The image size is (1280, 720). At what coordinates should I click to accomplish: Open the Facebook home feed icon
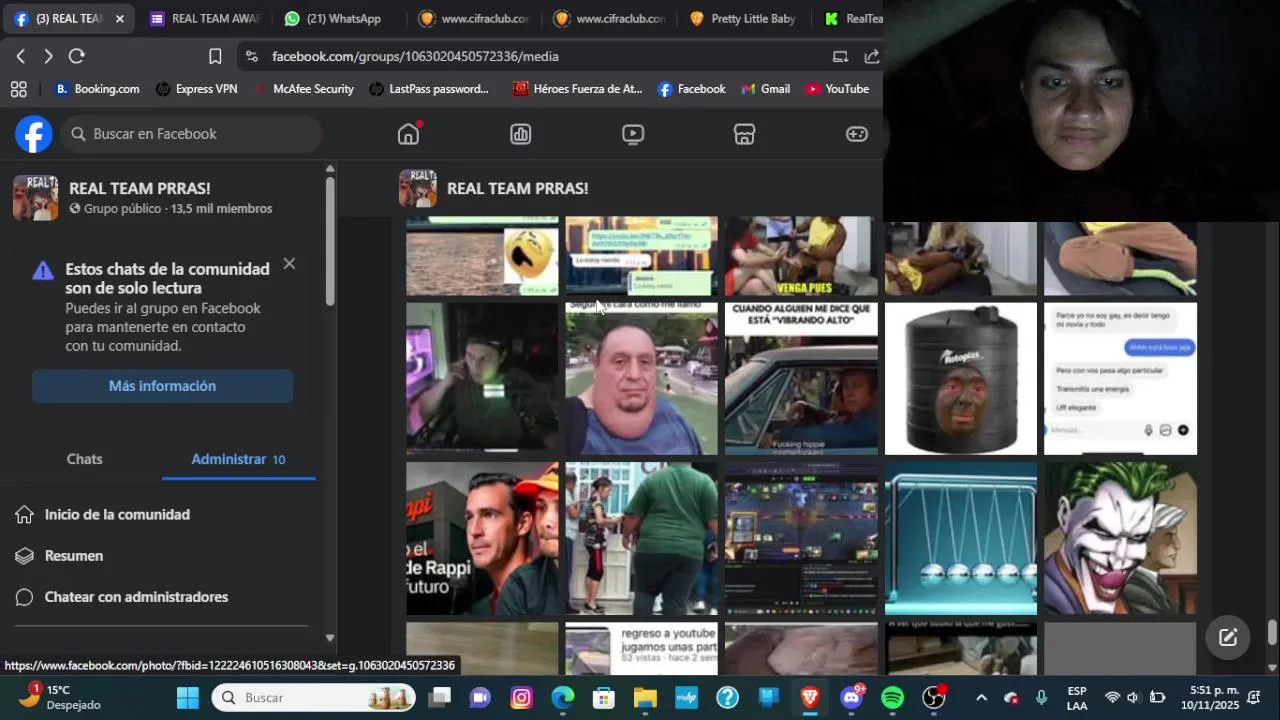click(408, 134)
